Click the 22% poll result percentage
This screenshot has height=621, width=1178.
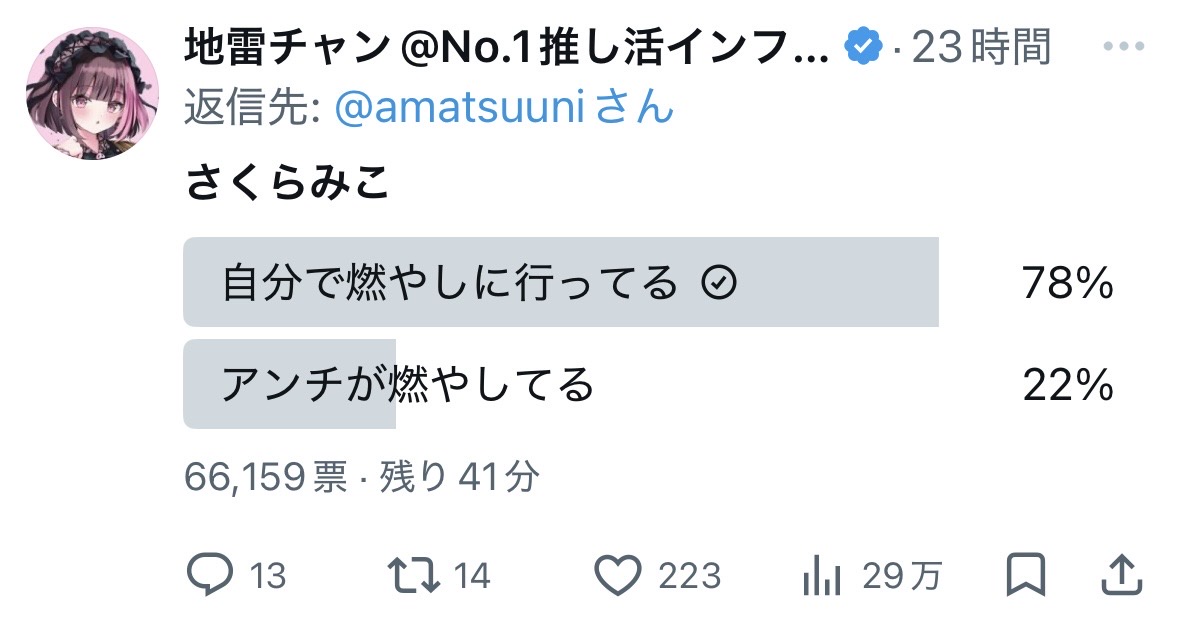point(1067,385)
